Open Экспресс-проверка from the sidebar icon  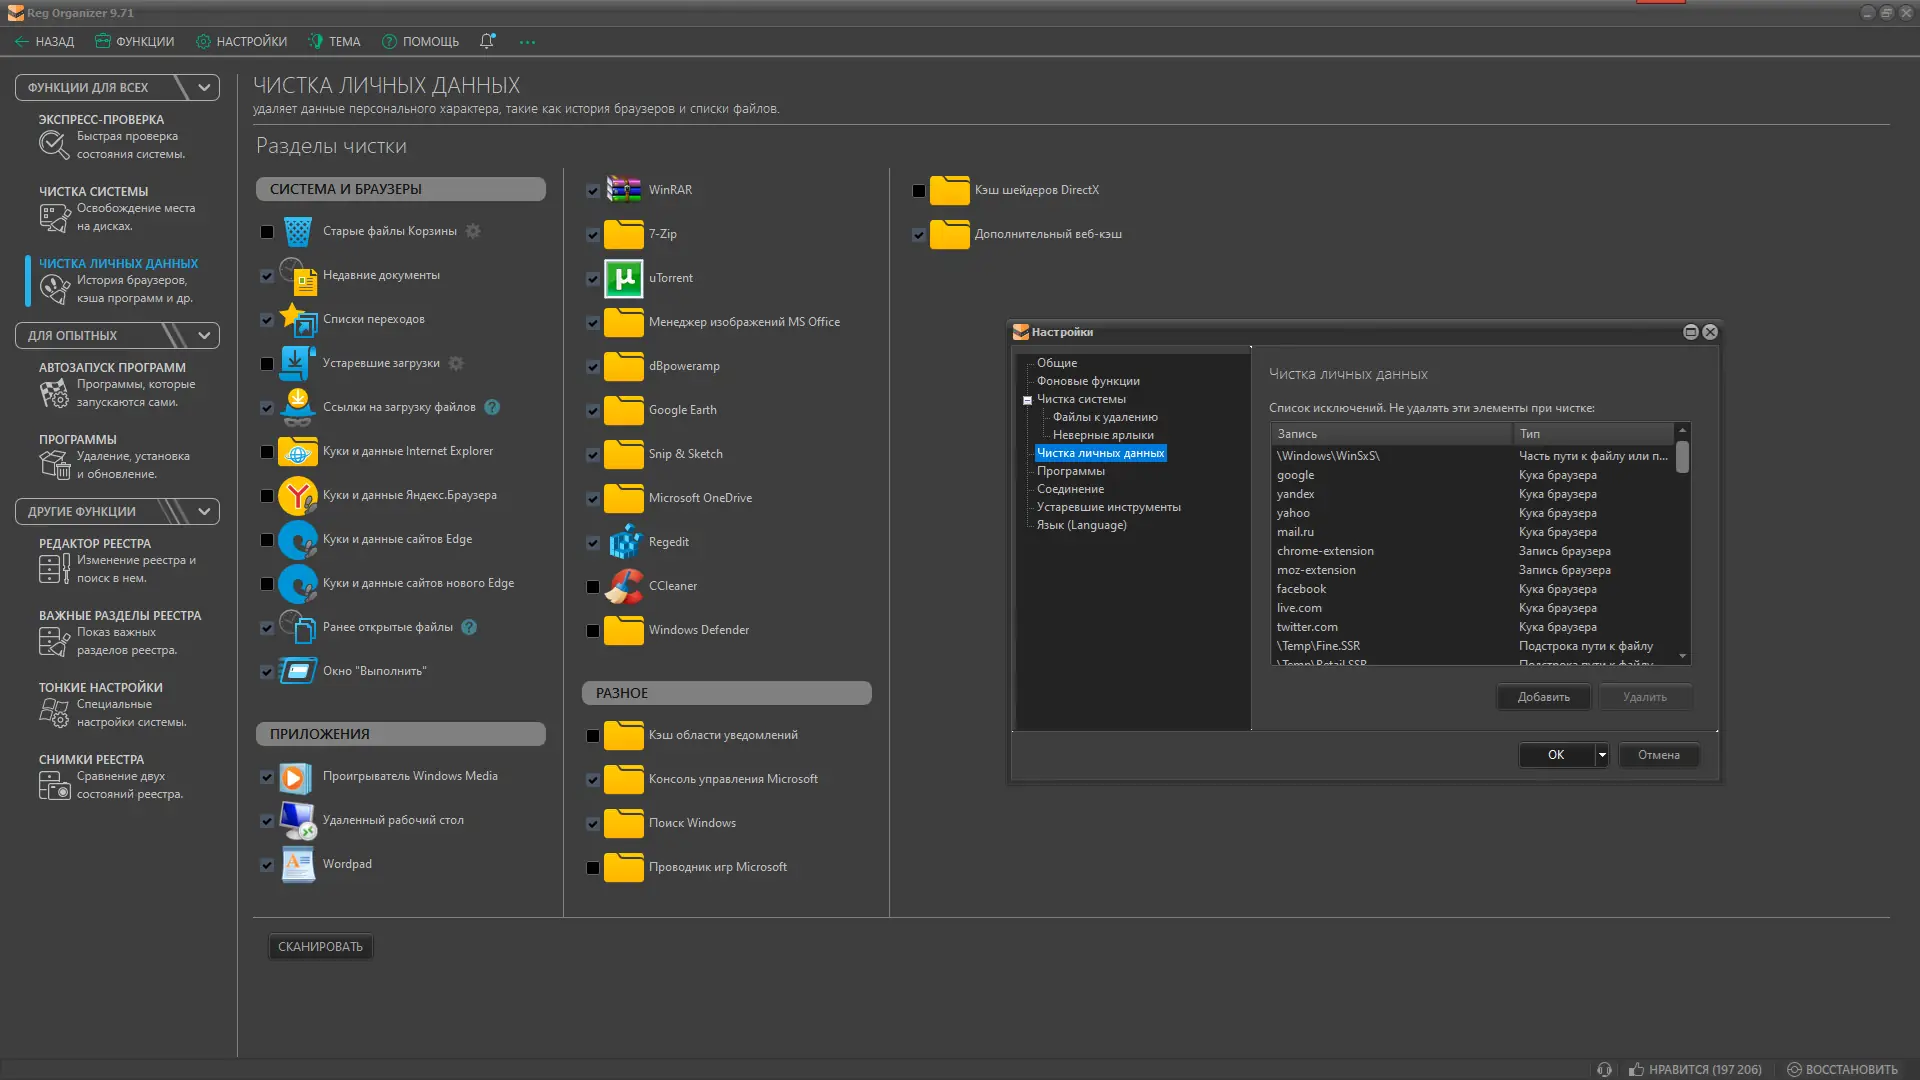pyautogui.click(x=54, y=145)
